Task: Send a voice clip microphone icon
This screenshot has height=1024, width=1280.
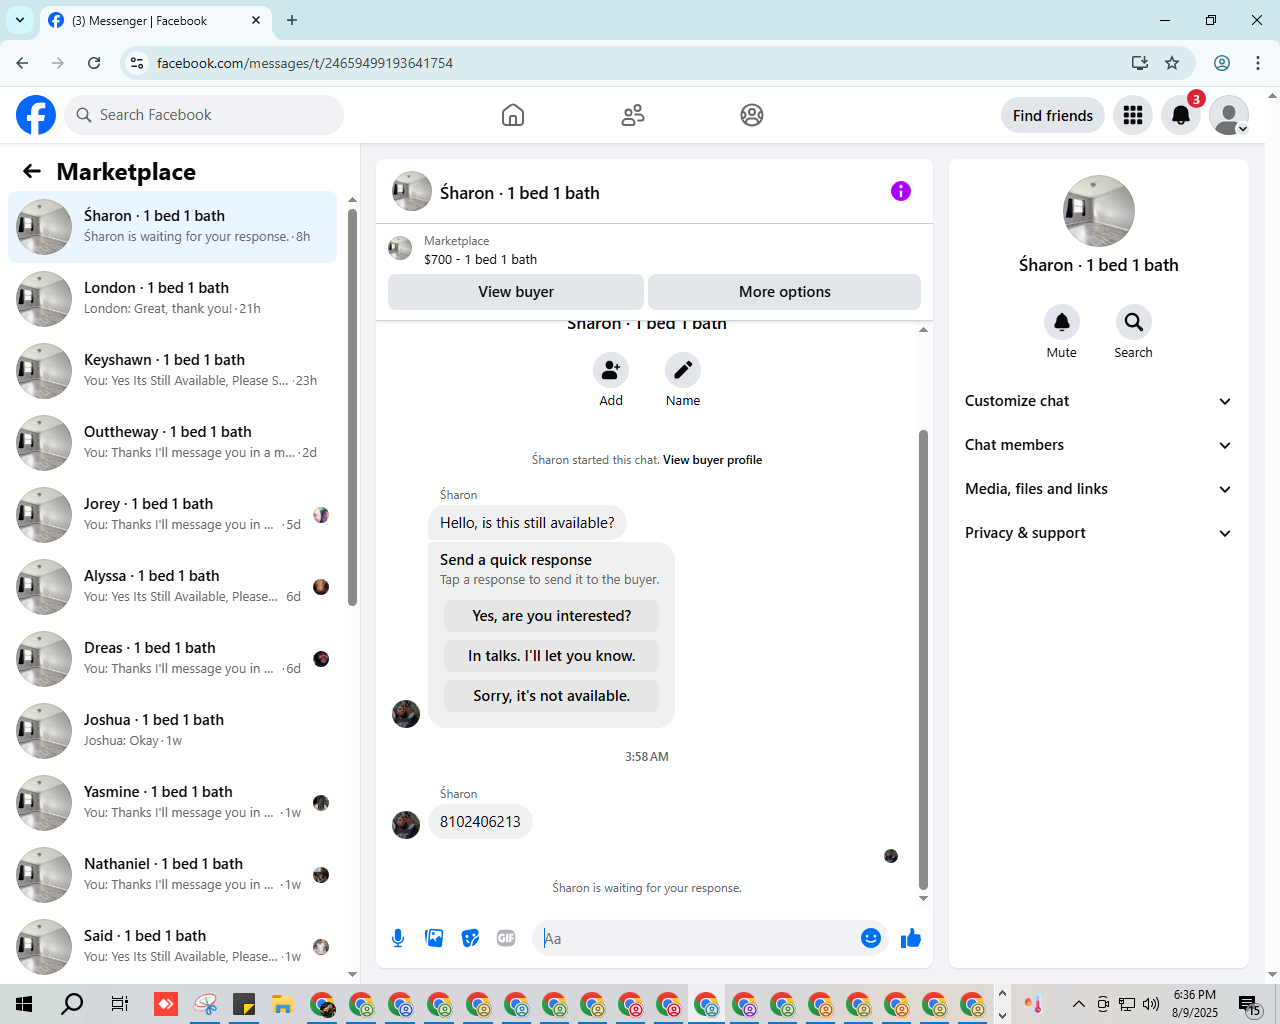Action: pos(398,938)
